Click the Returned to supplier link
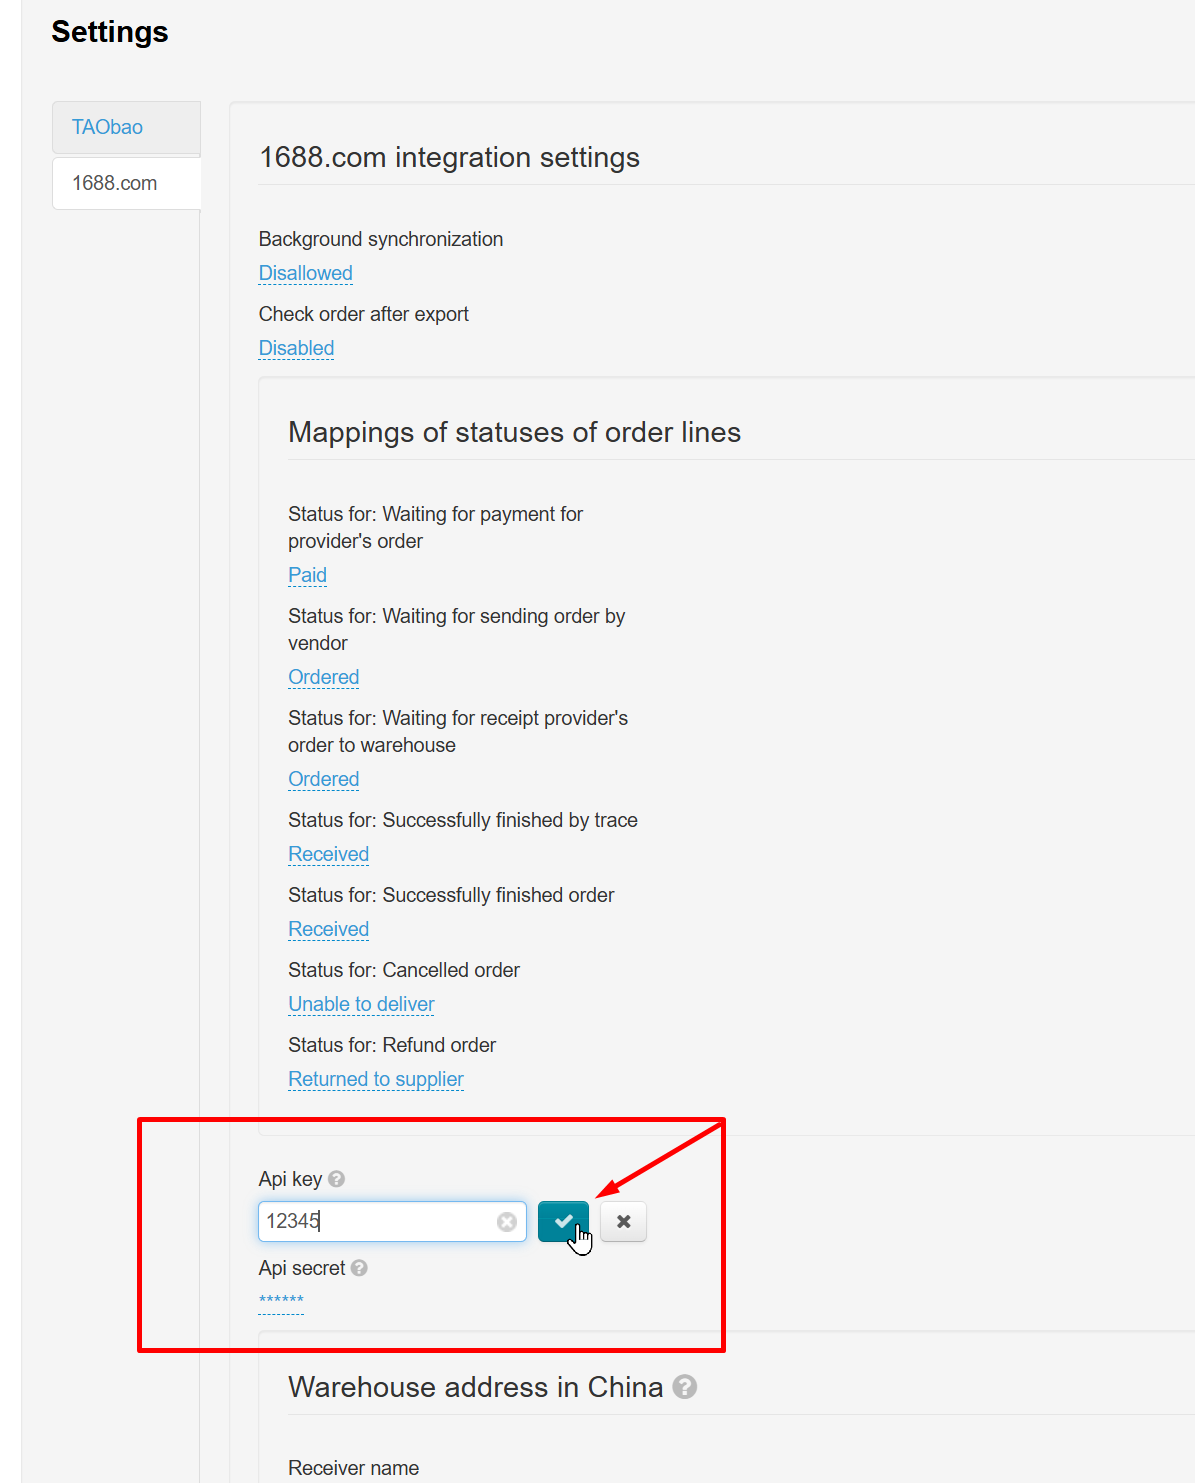Screen dimensions: 1195x1483 [x=375, y=1079]
